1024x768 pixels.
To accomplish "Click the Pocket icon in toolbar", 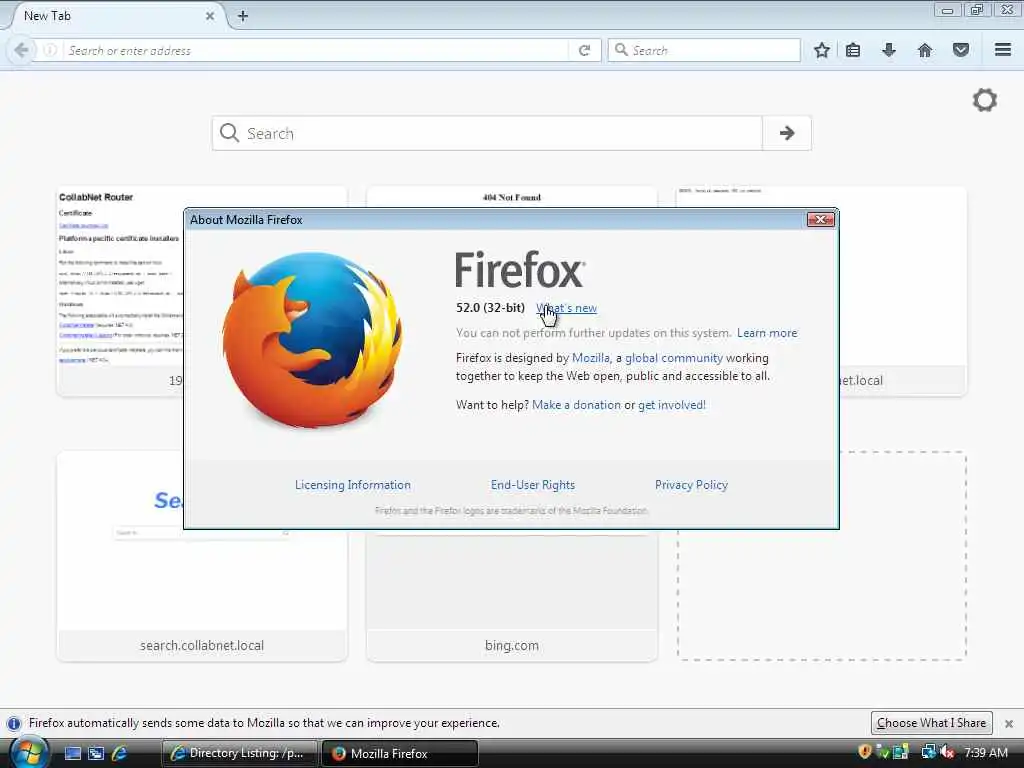I will point(961,50).
